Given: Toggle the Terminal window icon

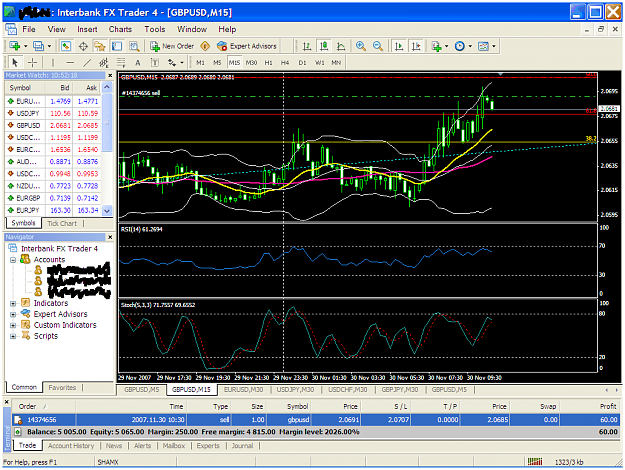Looking at the screenshot, I should tap(117, 46).
